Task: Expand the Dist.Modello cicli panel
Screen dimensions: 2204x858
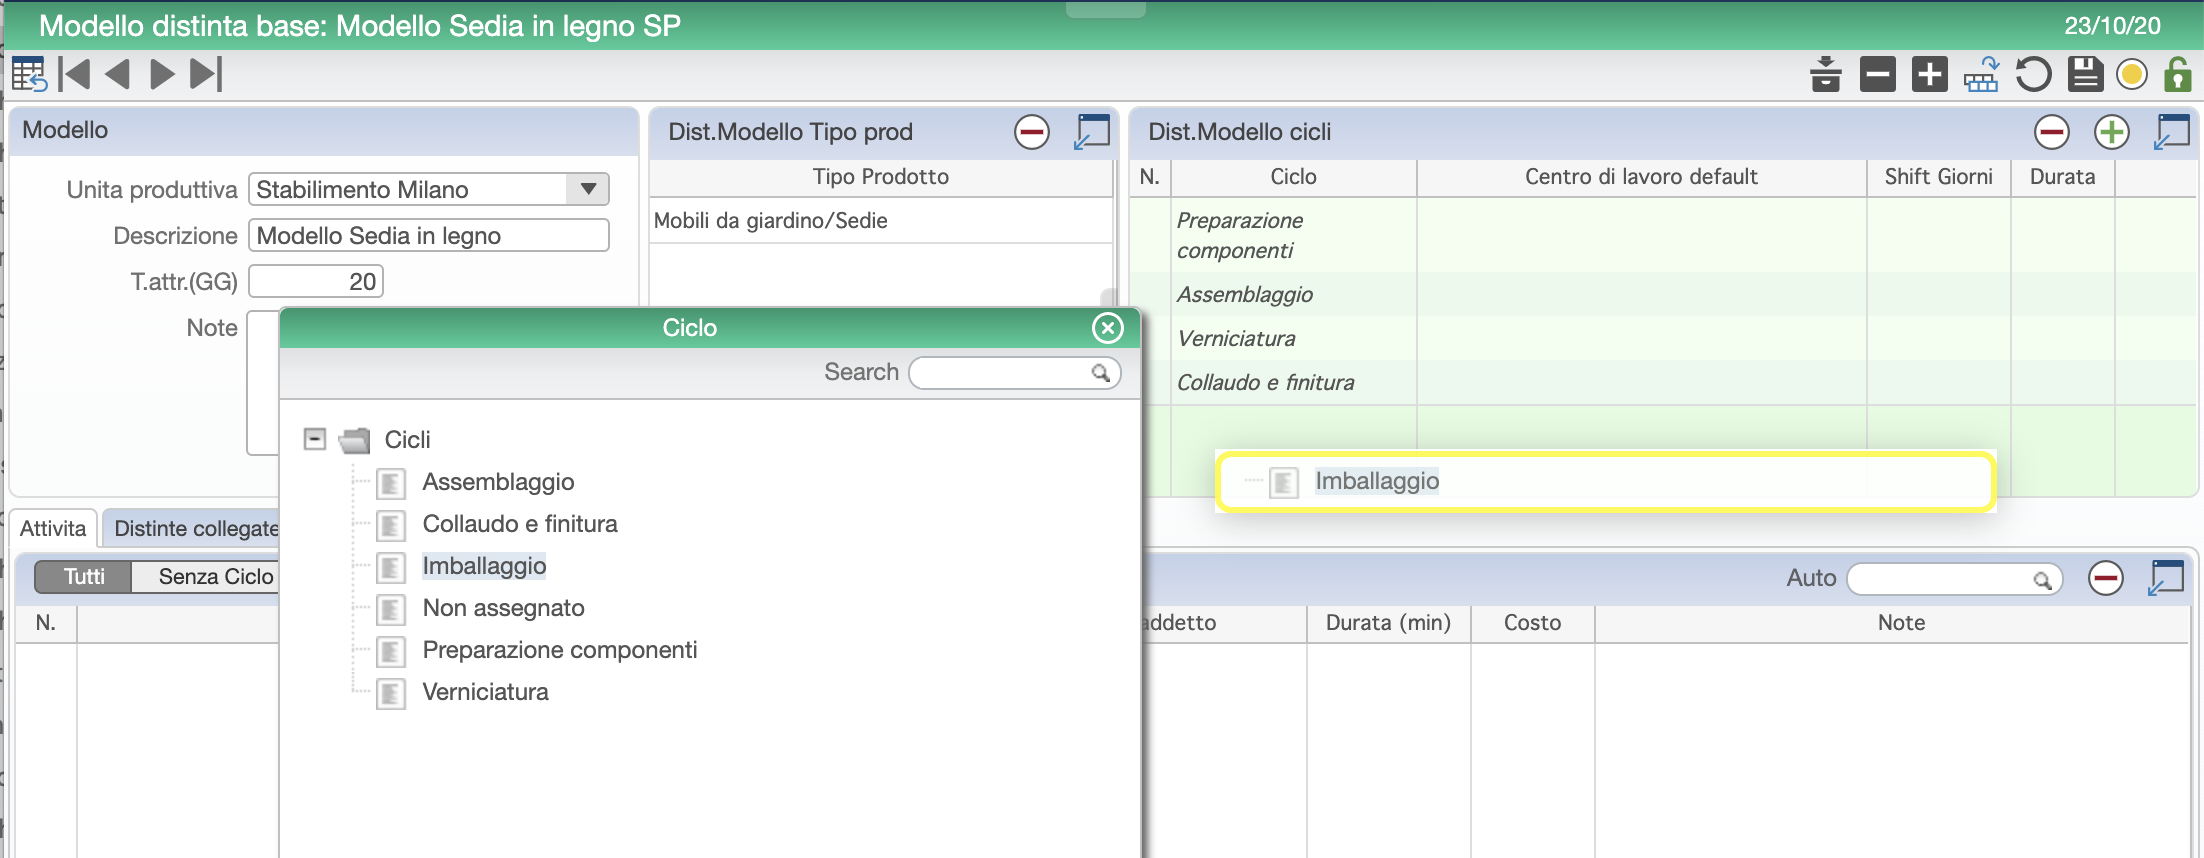Action: coord(2172,132)
